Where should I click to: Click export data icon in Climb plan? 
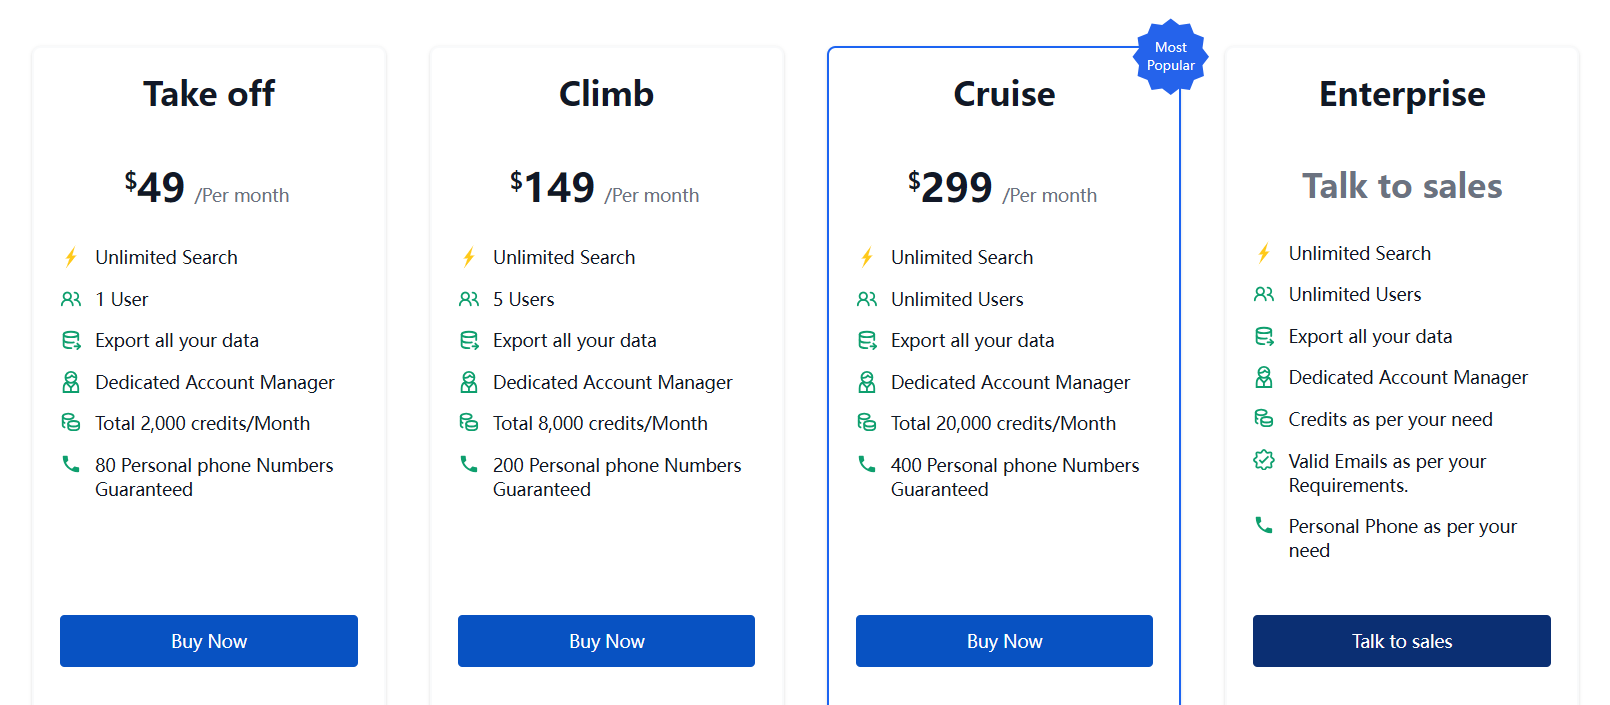(x=469, y=341)
